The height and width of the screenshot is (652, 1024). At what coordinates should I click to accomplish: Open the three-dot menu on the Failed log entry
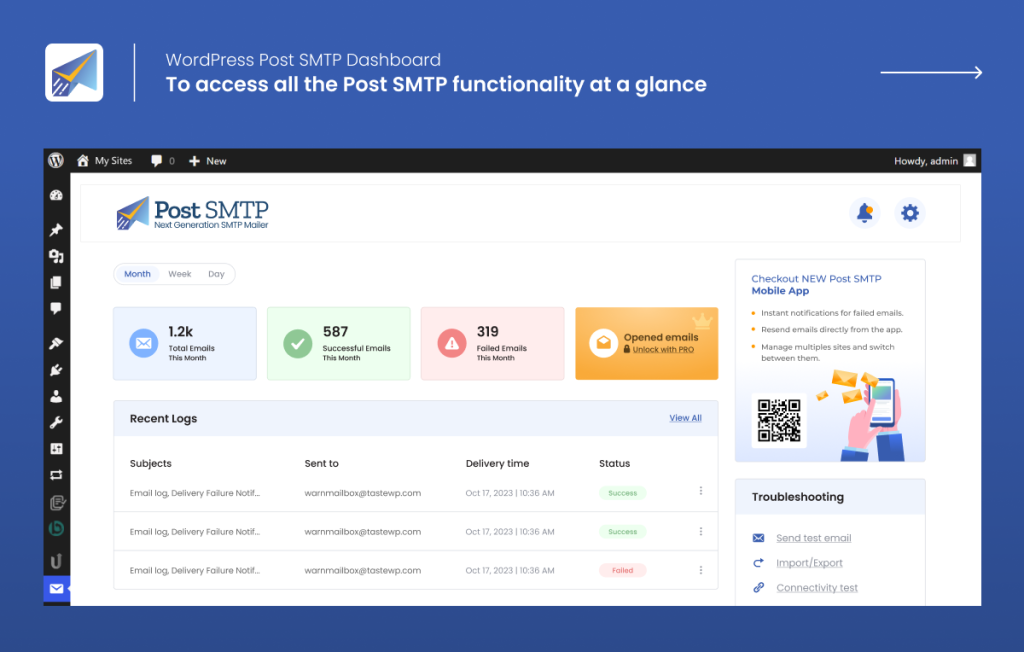[701, 569]
